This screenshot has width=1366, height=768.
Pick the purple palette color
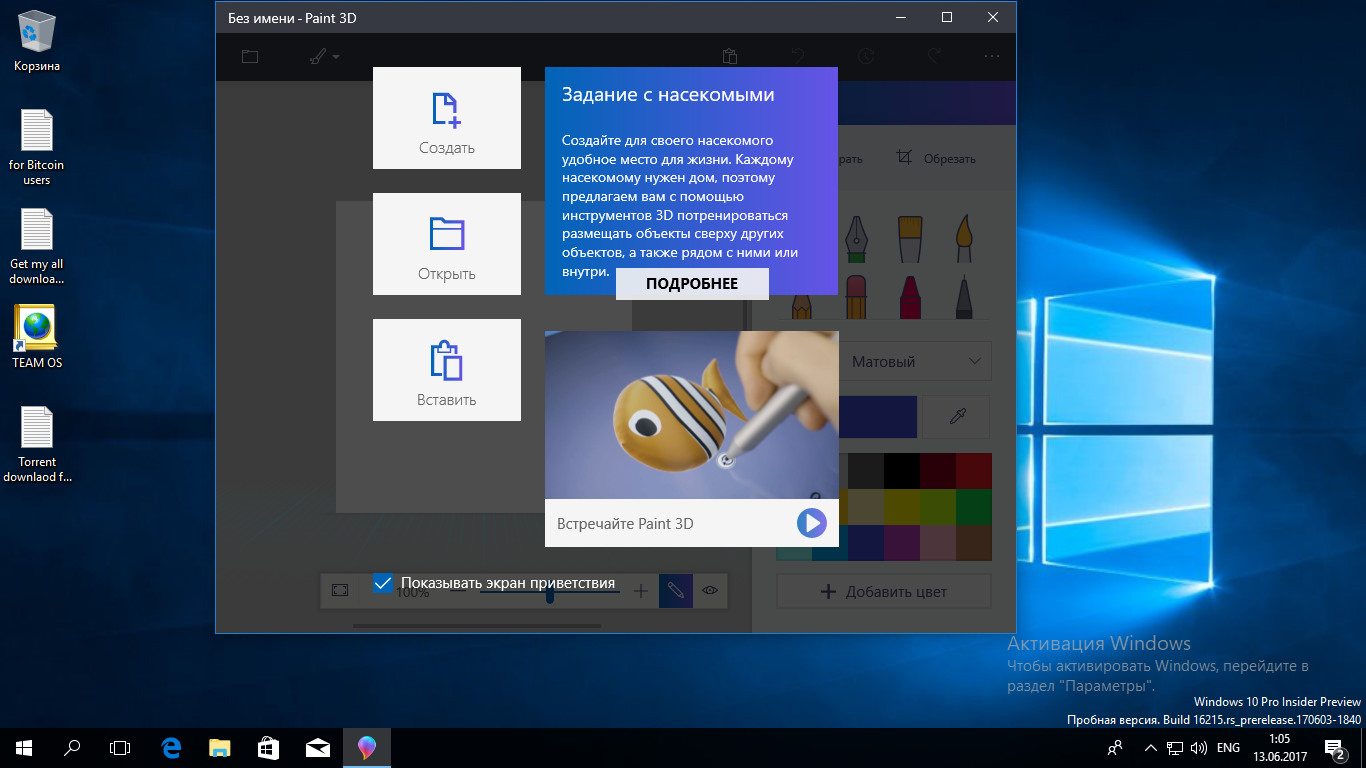[x=901, y=543]
